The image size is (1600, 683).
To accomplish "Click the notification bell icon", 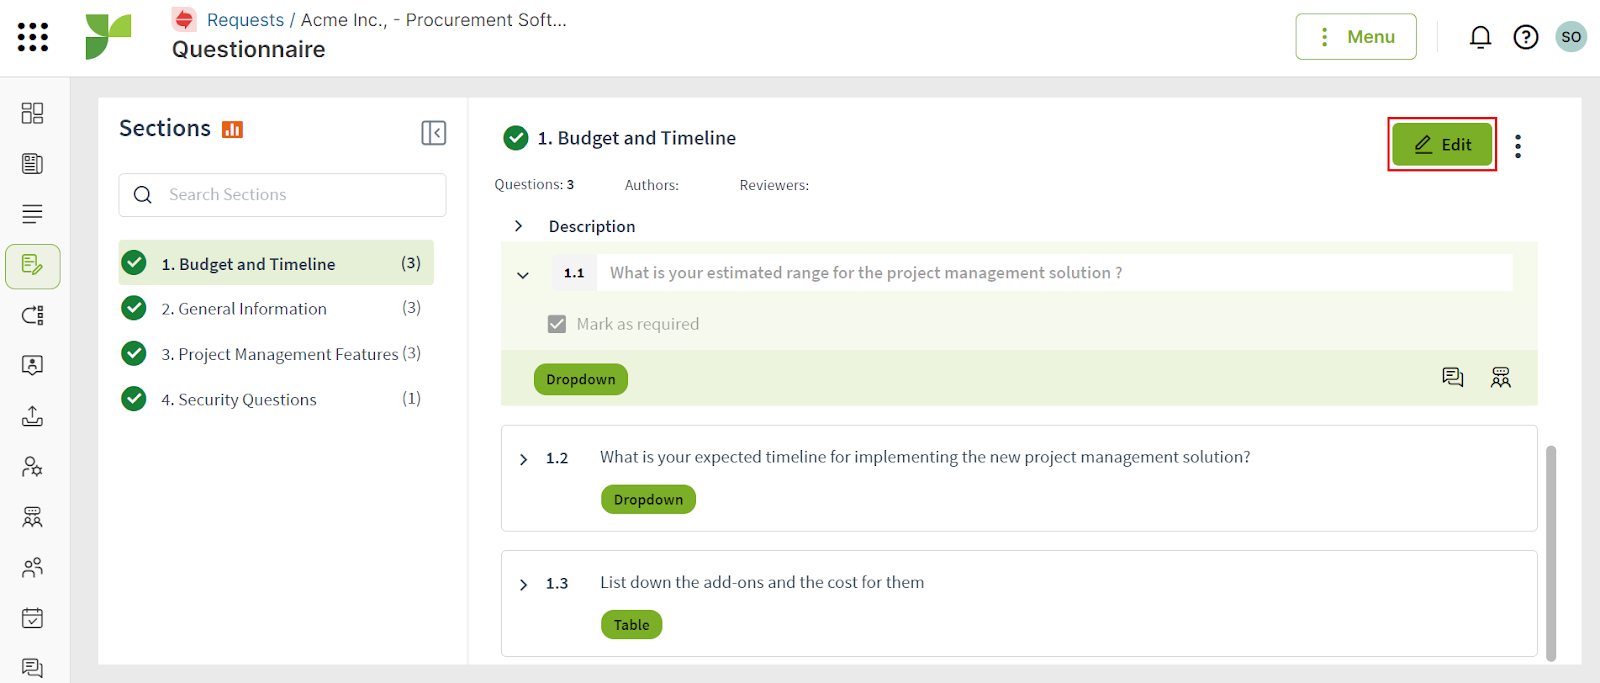I will point(1480,37).
